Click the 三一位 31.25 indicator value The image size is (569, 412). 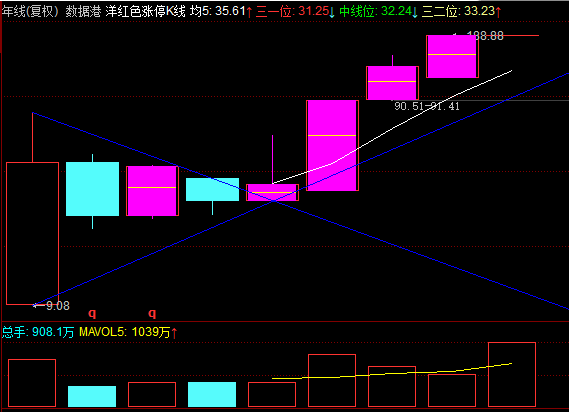pos(295,11)
